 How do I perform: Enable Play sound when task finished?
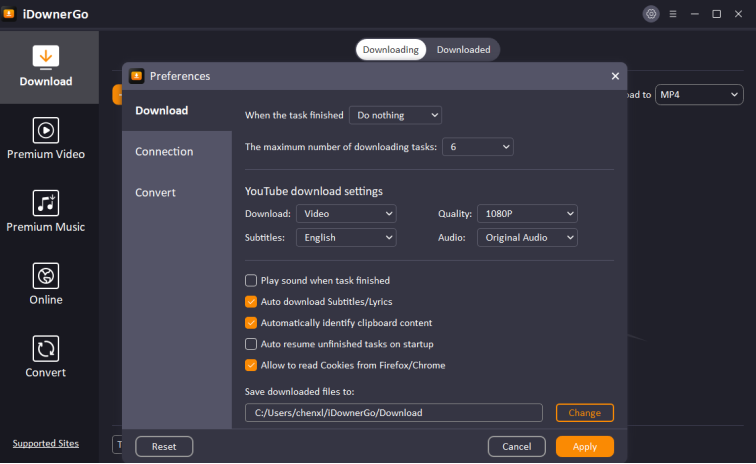click(251, 280)
